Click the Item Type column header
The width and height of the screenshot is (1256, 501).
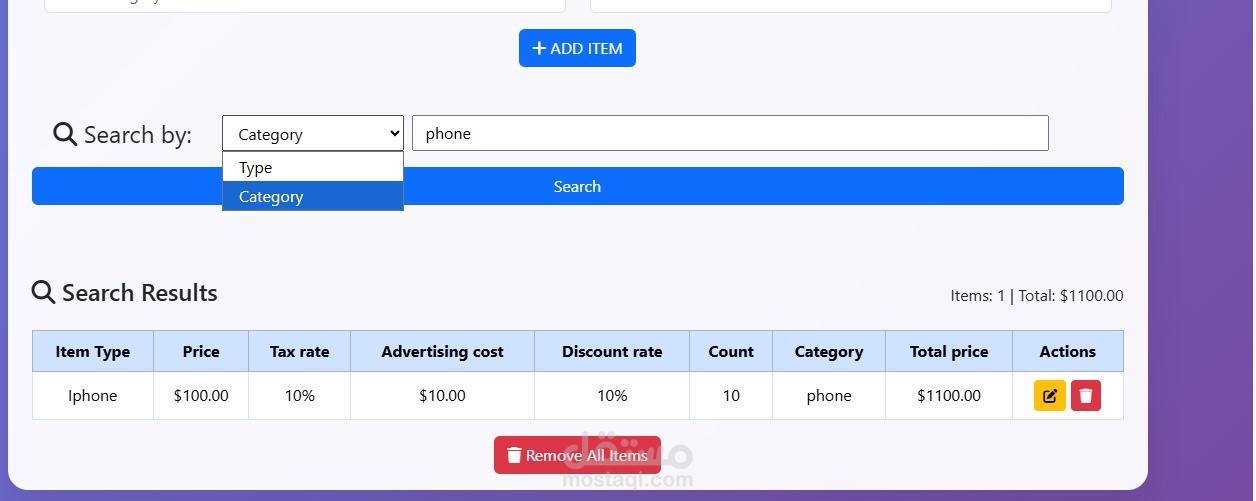point(93,351)
